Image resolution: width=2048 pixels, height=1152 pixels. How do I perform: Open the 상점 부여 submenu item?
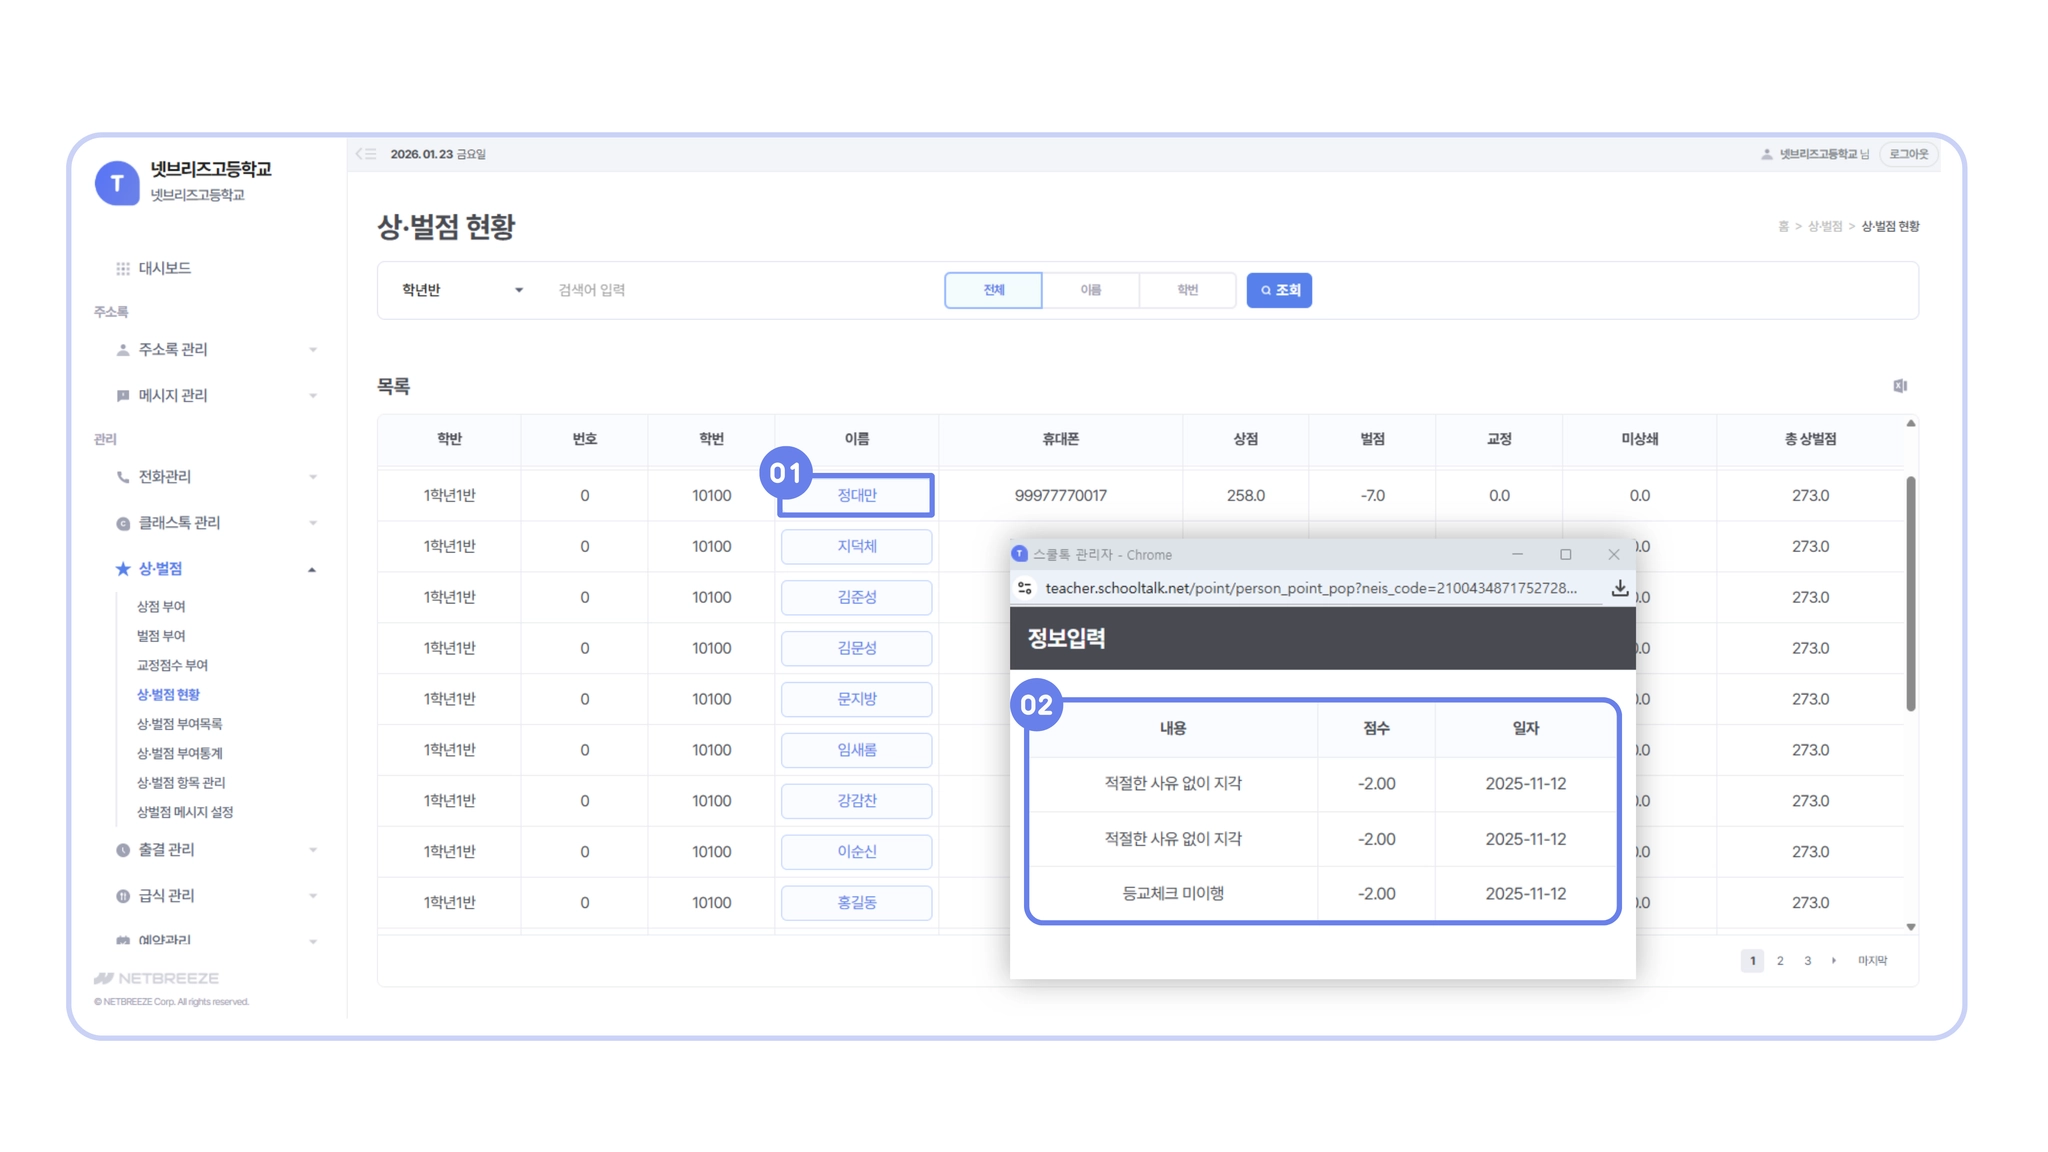[x=161, y=607]
